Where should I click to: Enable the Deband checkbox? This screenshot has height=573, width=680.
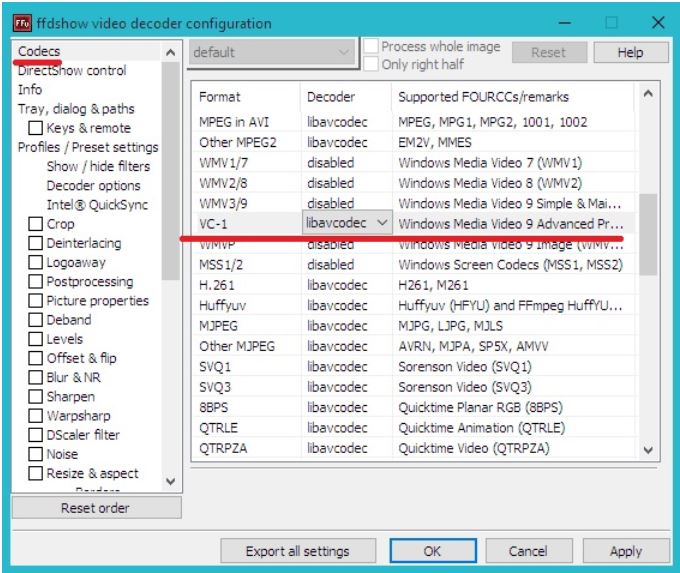click(x=35, y=320)
